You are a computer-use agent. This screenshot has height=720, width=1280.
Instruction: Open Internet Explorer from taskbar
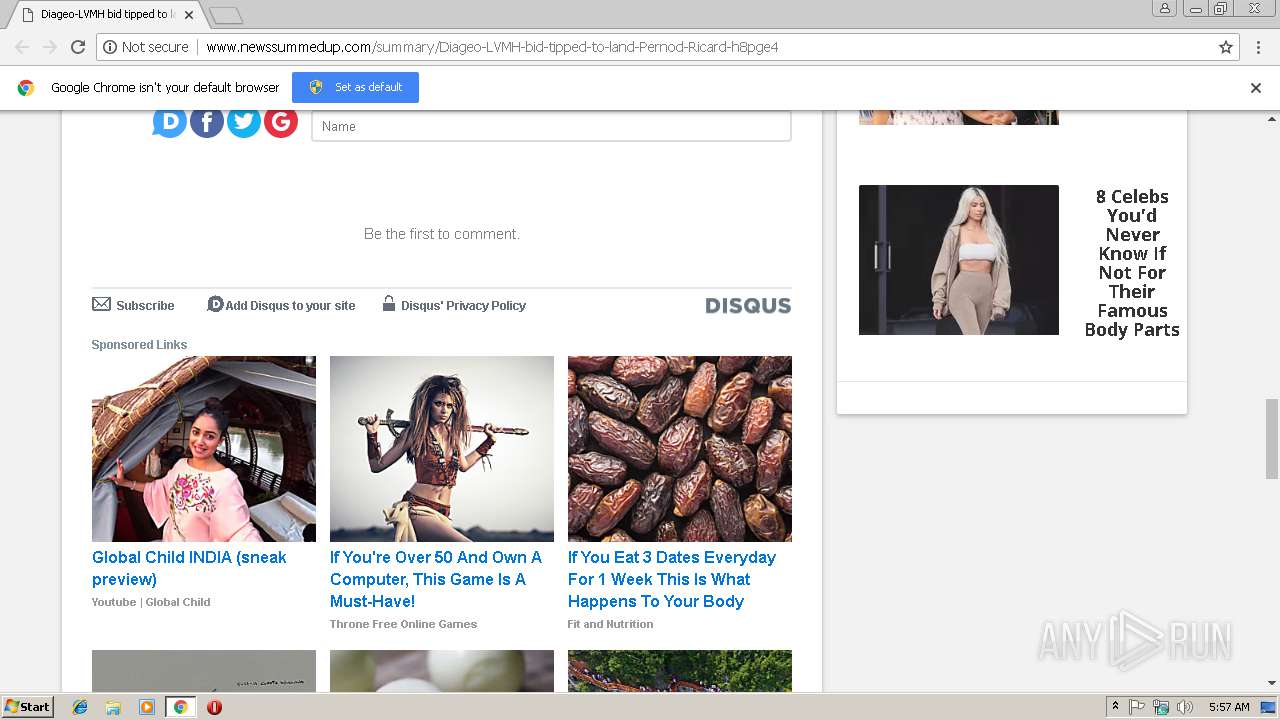point(80,707)
